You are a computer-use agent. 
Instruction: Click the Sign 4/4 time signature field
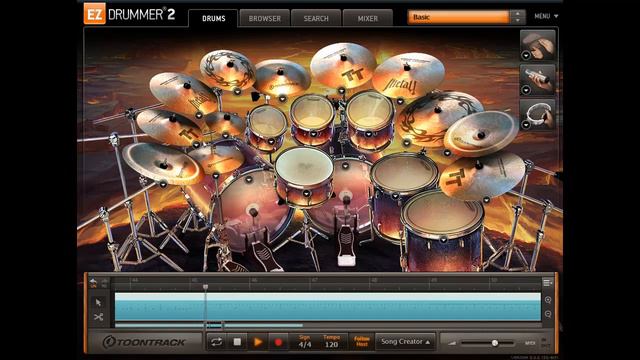(304, 342)
